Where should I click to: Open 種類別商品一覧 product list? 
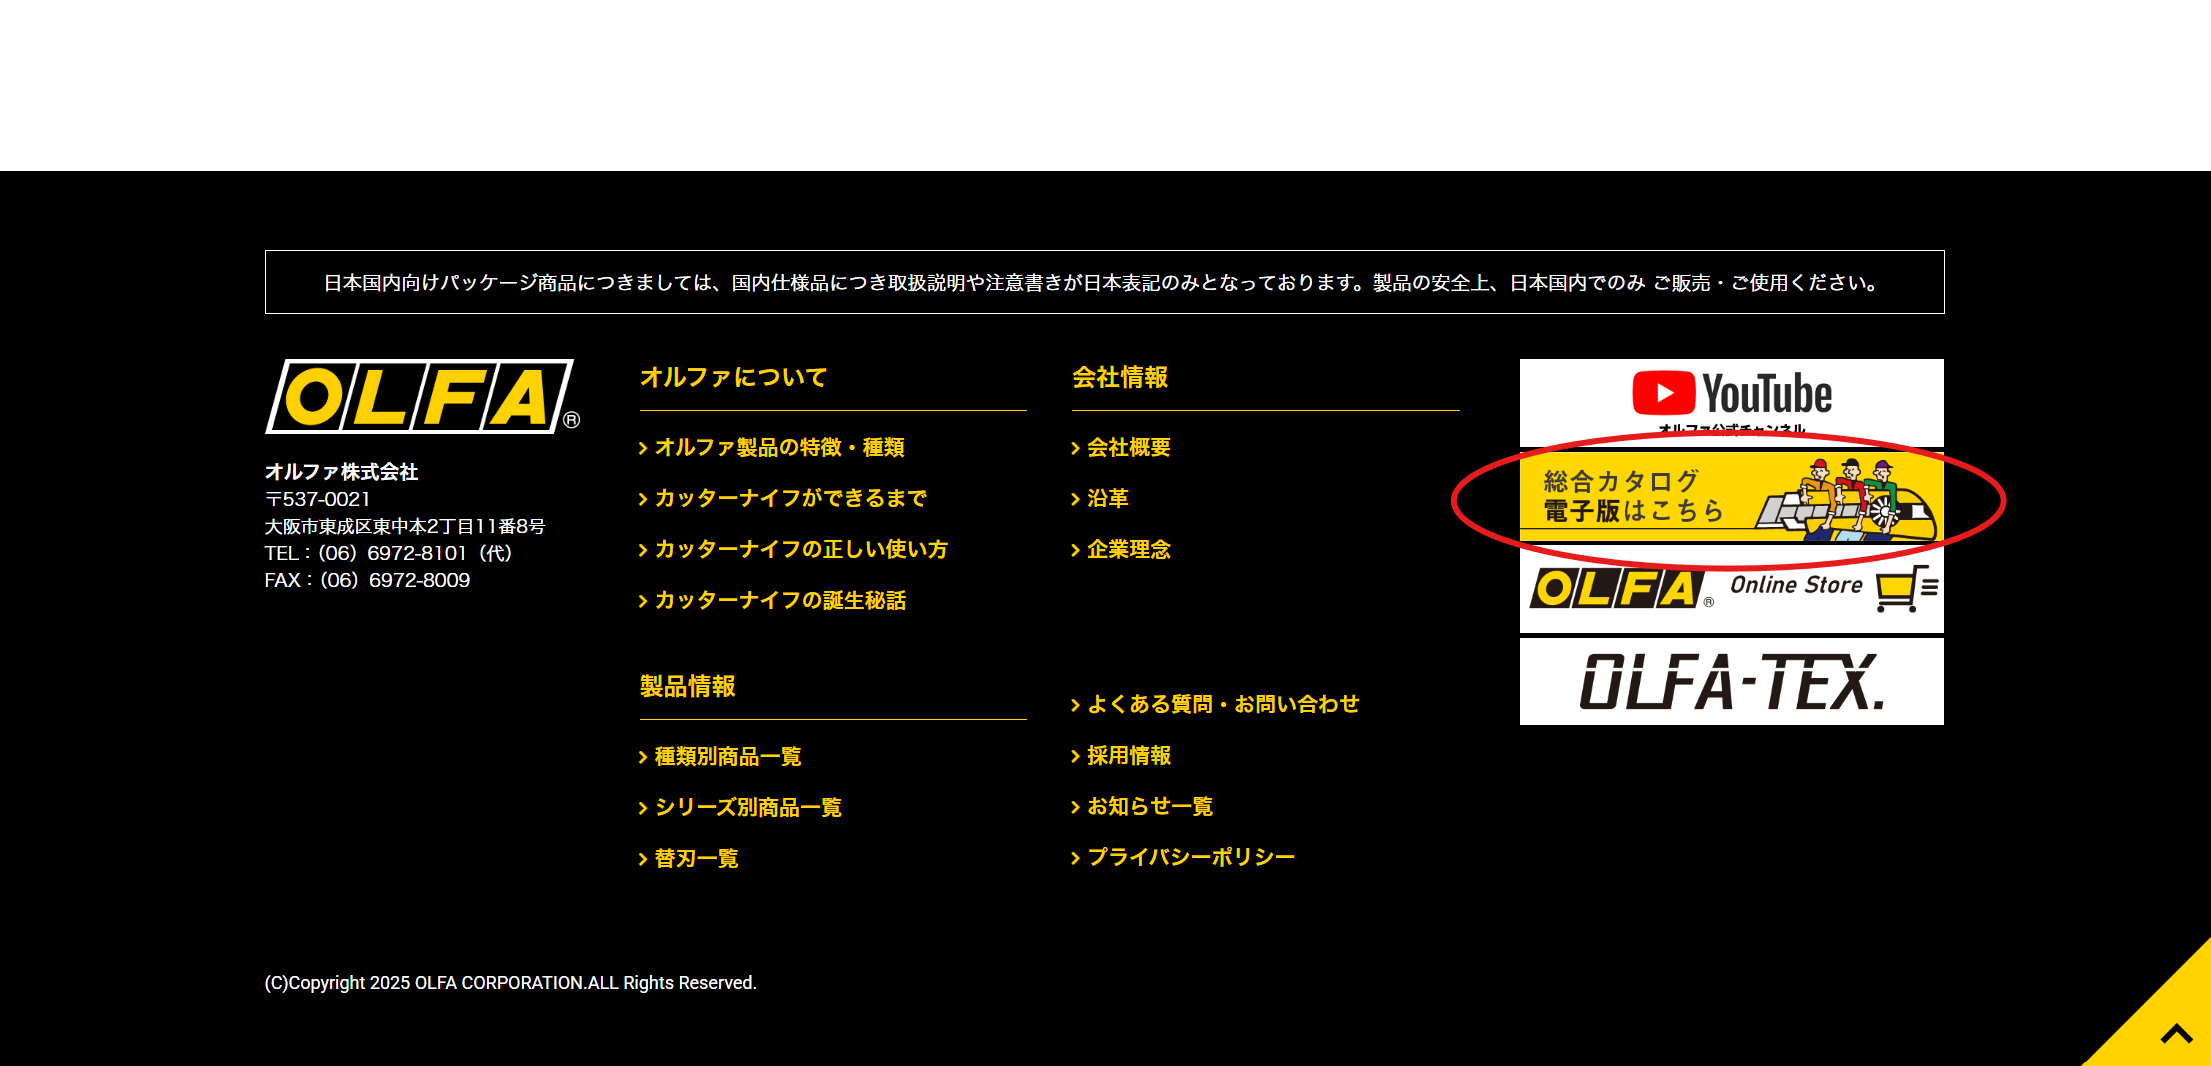coord(727,757)
